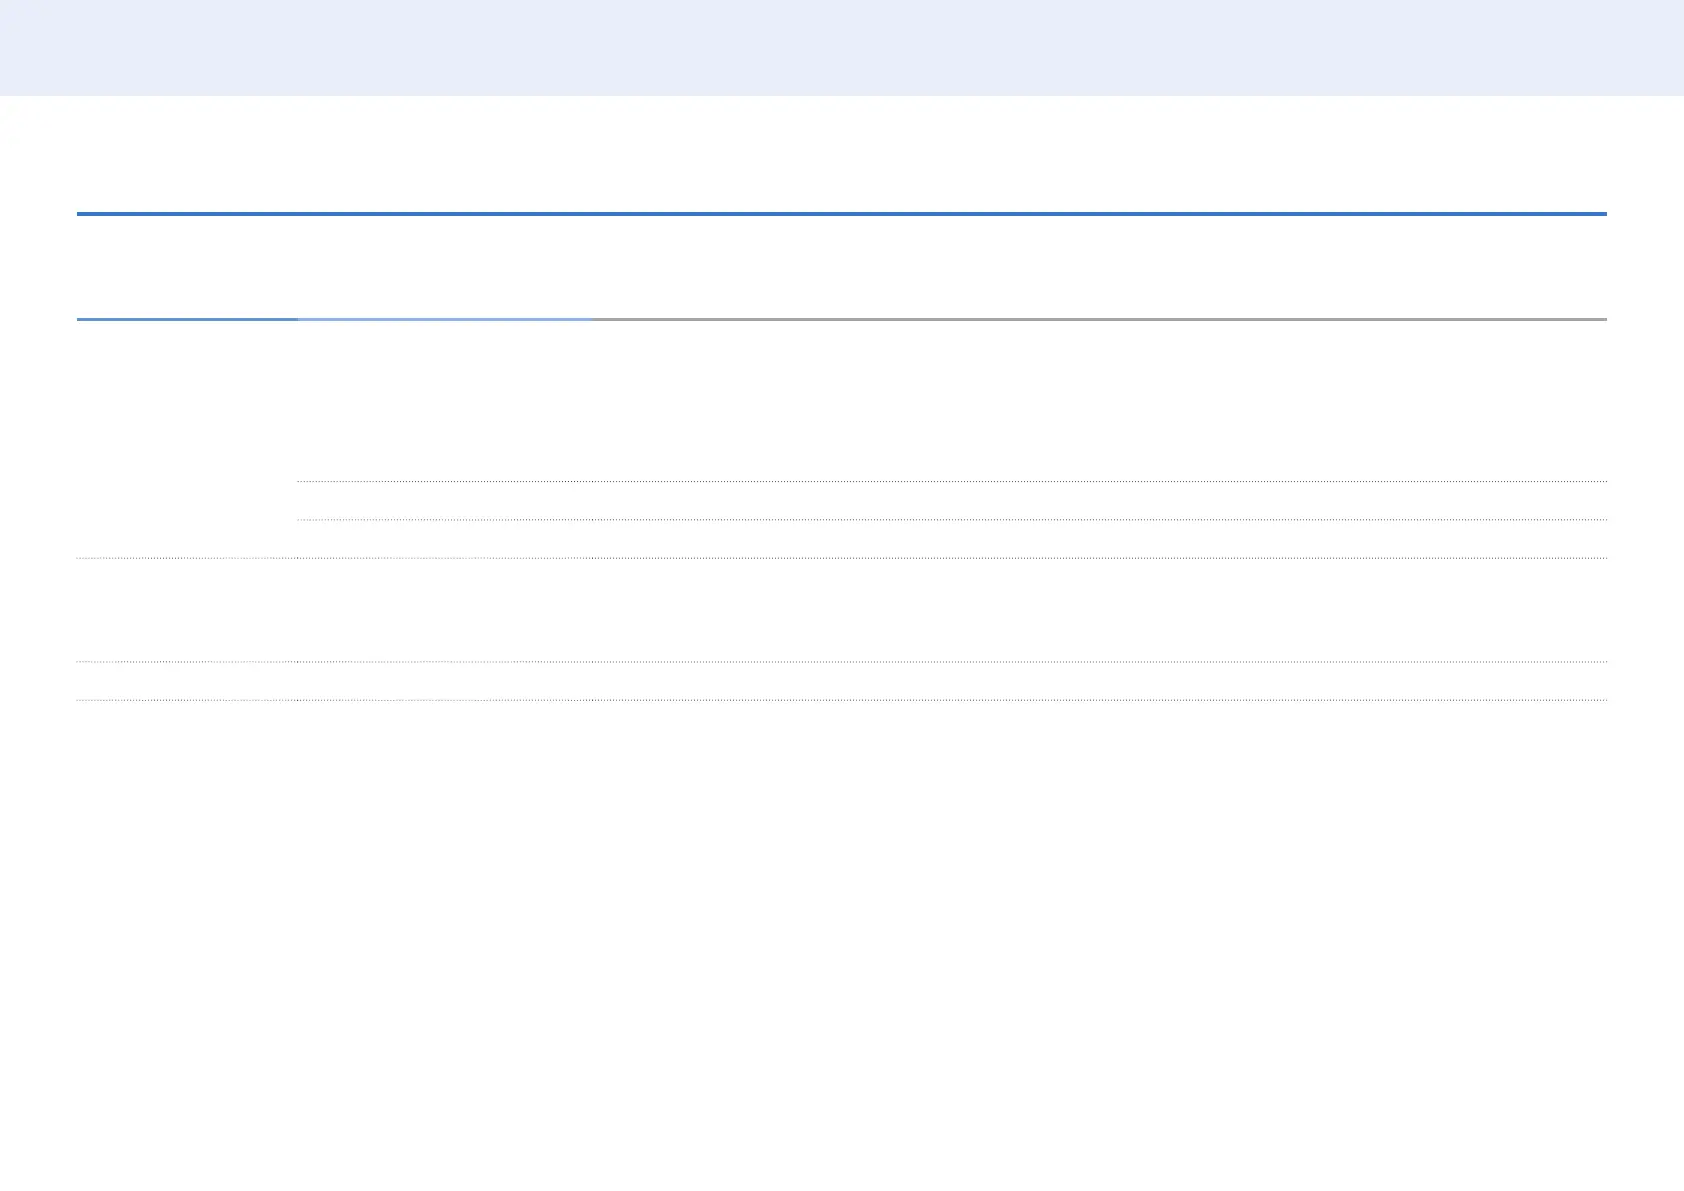1684x1191 pixels.
Task: Click the light blue header band at top
Action: click(842, 47)
